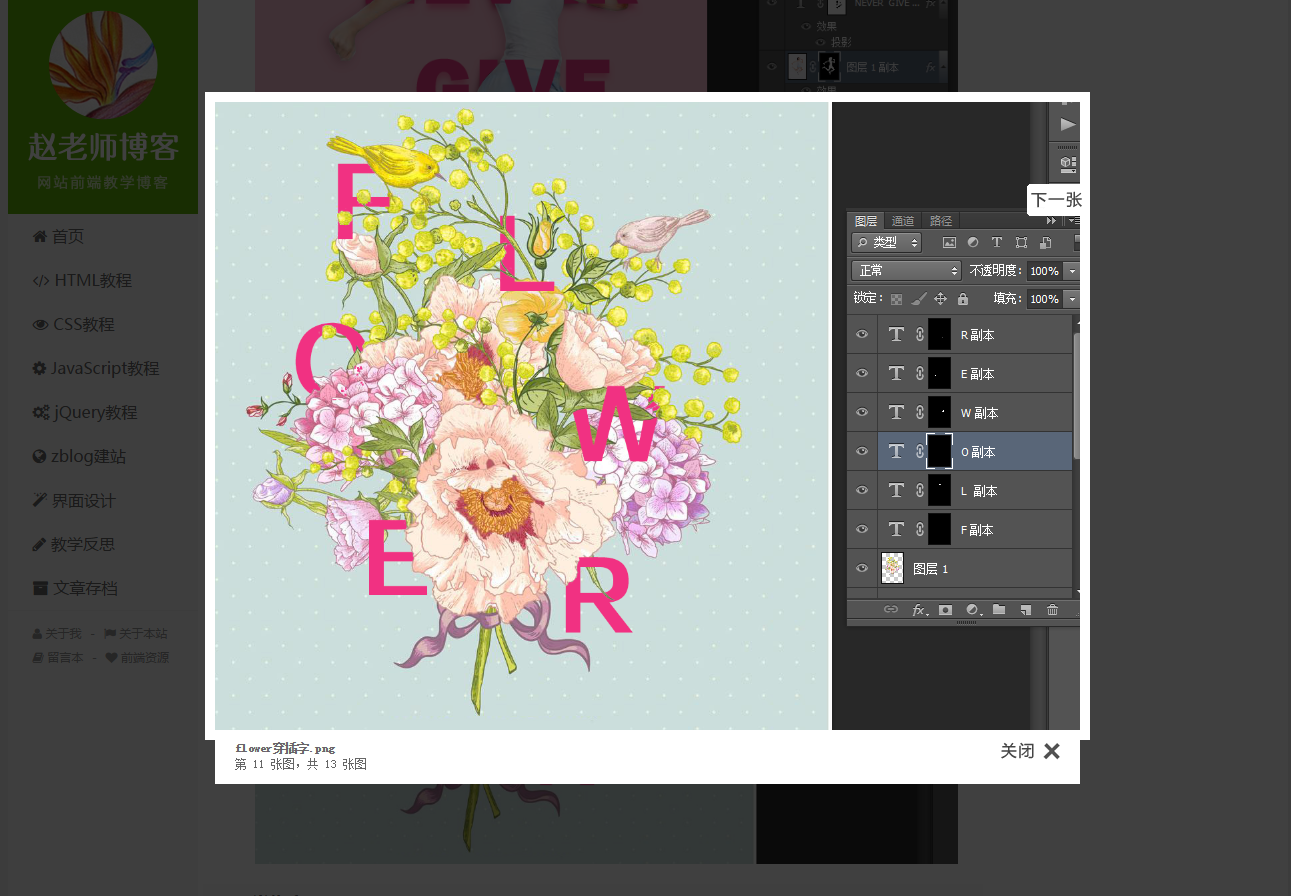Lock image pixels brush icon

[919, 299]
